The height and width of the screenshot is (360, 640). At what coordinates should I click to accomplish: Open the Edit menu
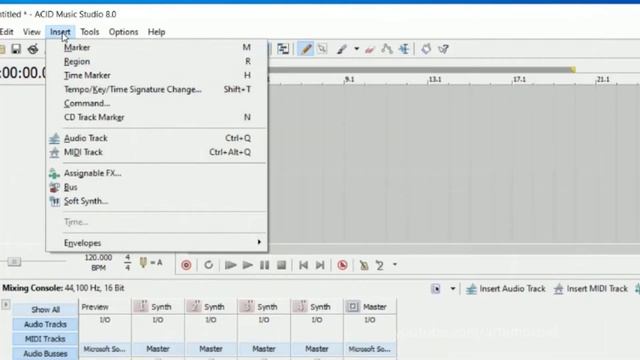point(6,32)
